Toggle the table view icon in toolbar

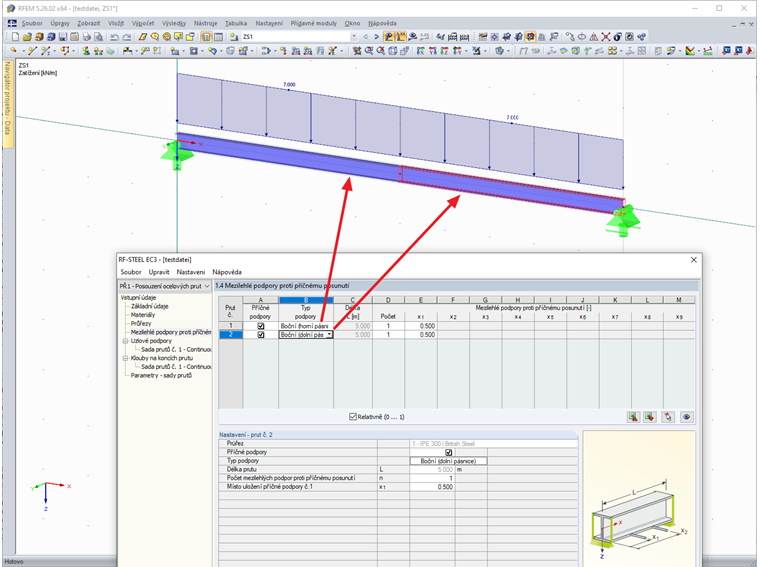[219, 37]
